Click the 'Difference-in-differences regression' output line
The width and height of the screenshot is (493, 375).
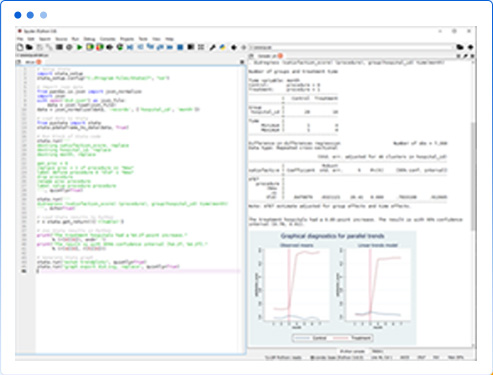295,143
